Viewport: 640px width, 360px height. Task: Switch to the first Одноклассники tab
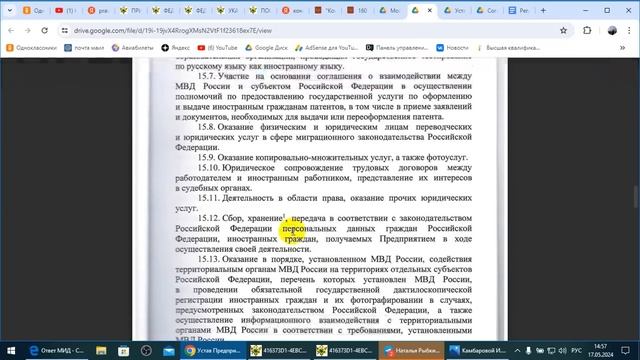(x=33, y=11)
